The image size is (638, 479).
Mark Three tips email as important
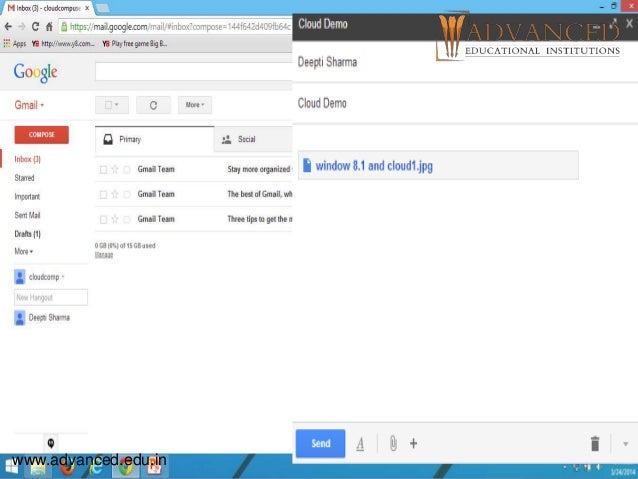pos(127,220)
